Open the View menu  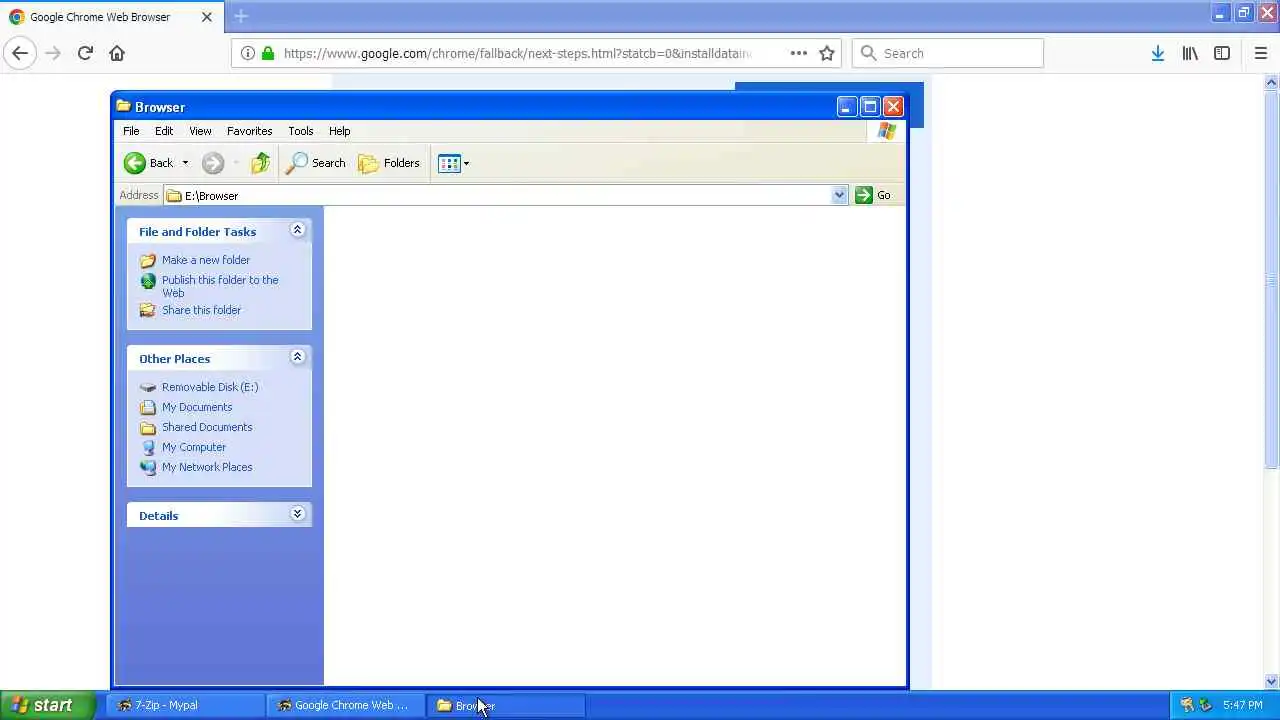click(x=200, y=131)
